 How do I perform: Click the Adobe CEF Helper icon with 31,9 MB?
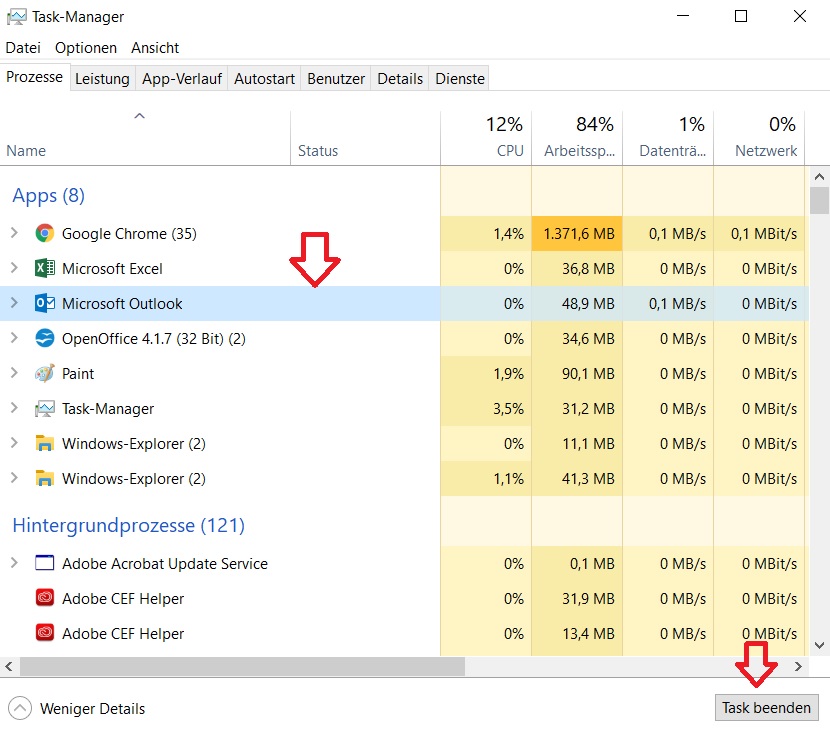point(45,598)
